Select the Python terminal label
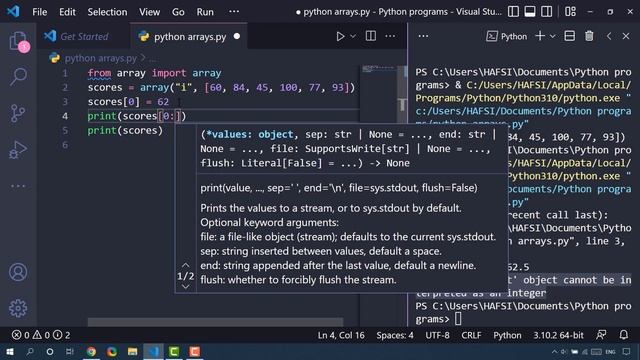This screenshot has height=360, width=640. point(507,36)
